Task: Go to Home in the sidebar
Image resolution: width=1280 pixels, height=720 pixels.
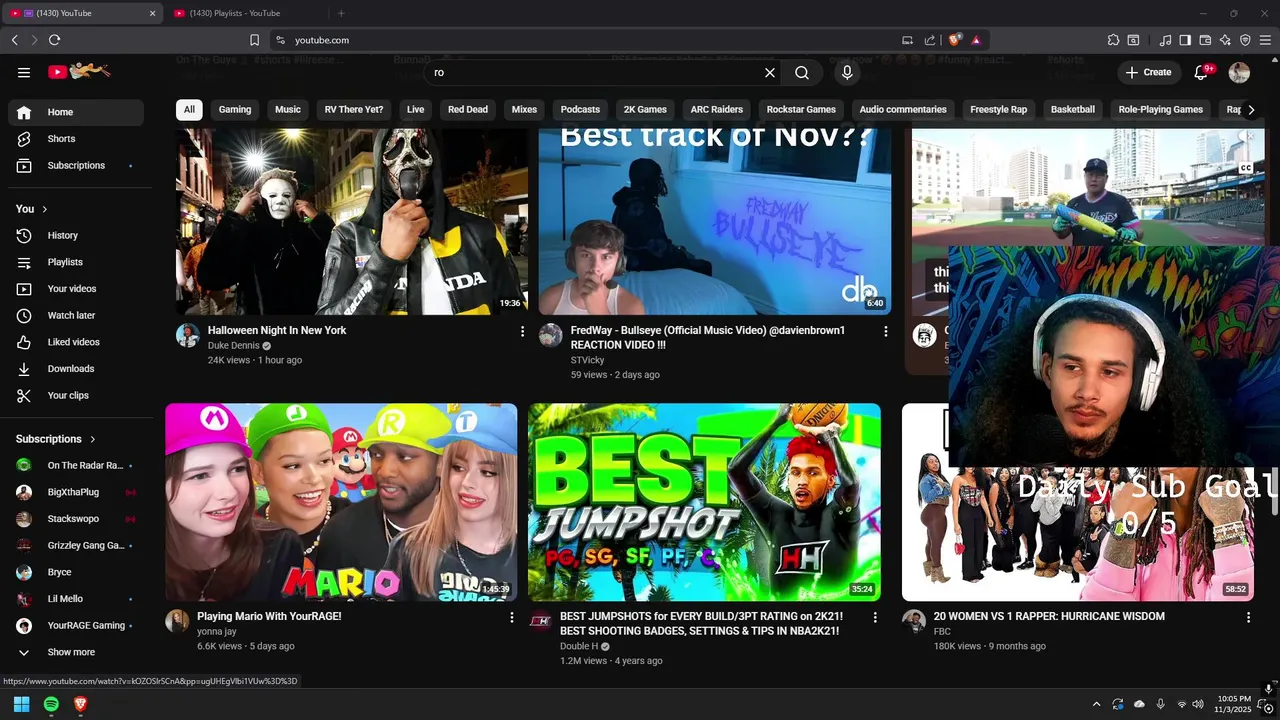Action: 76,112
